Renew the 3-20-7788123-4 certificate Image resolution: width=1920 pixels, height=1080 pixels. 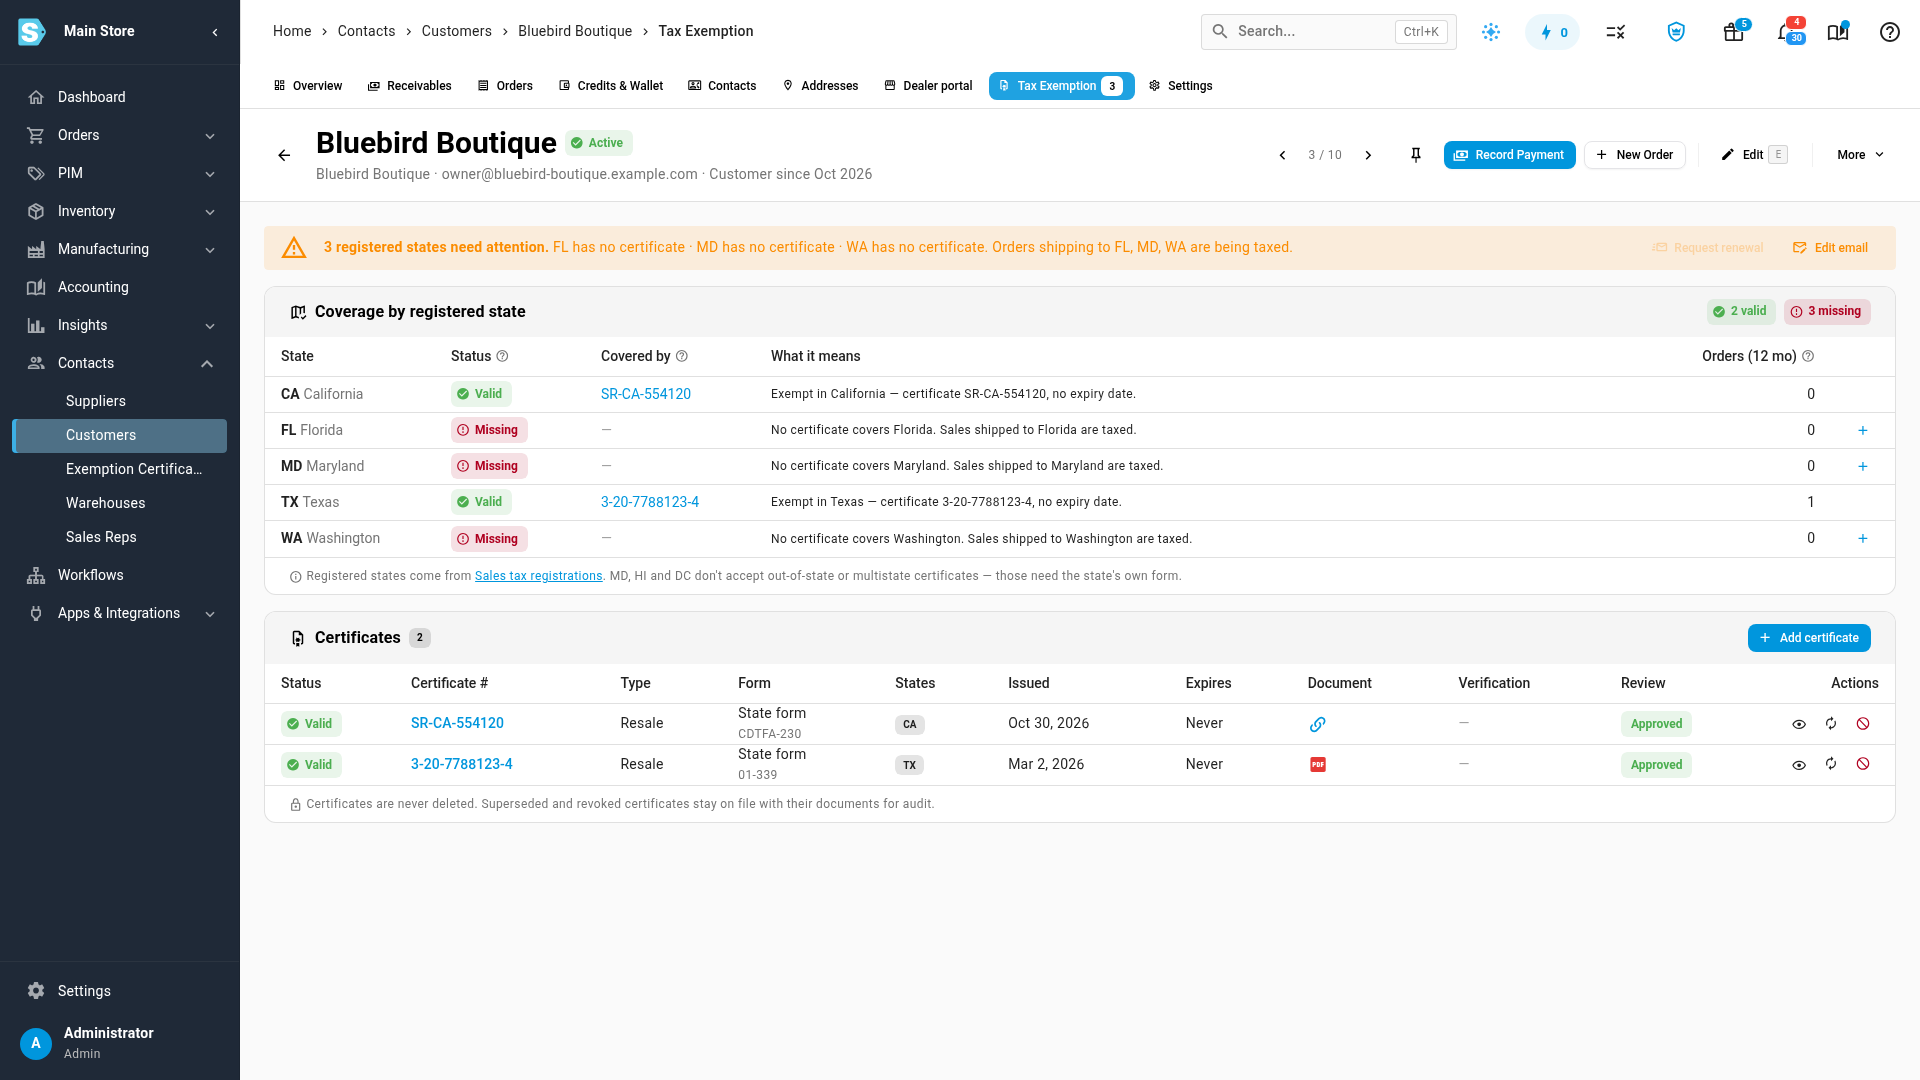(x=1831, y=764)
